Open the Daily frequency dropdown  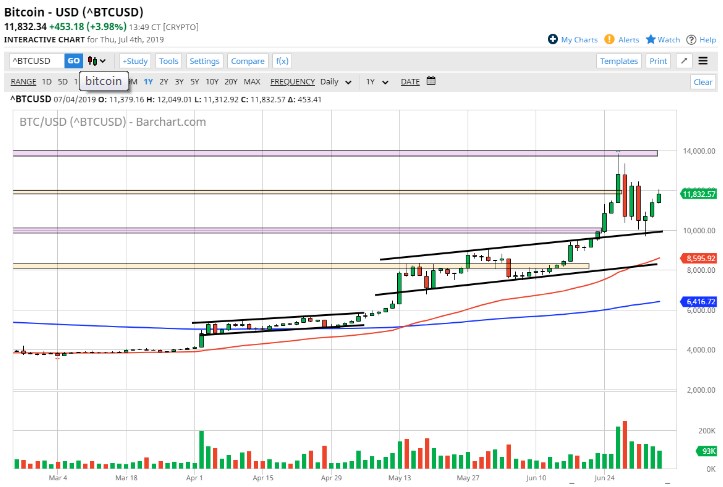[336, 82]
